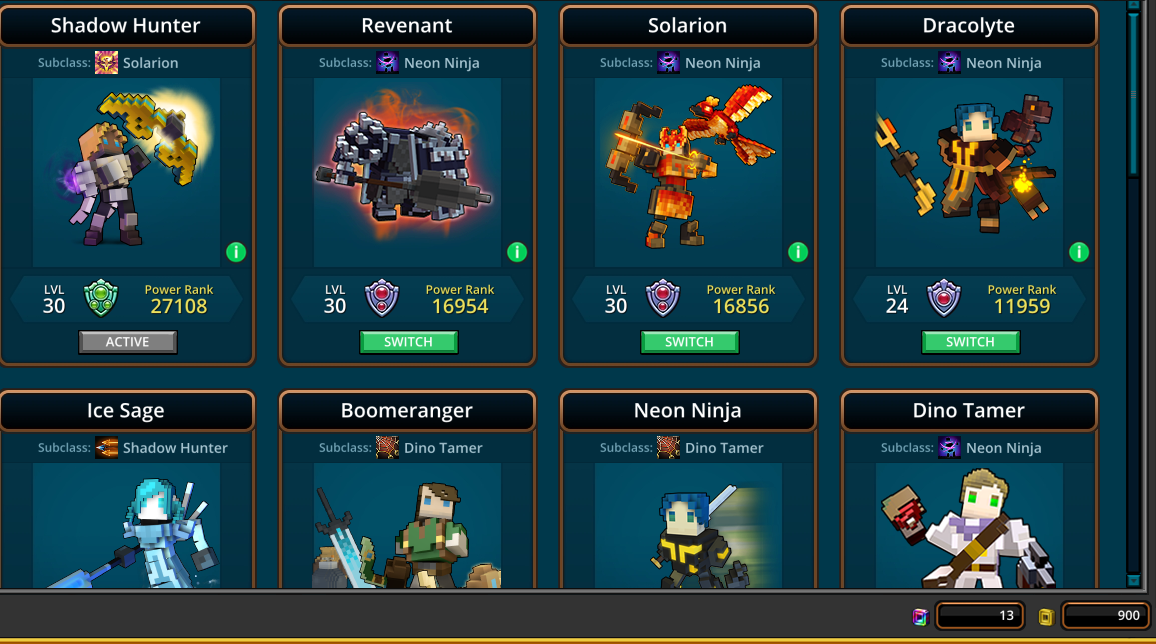
Task: Click the gold coin currency icon
Action: click(x=1045, y=616)
